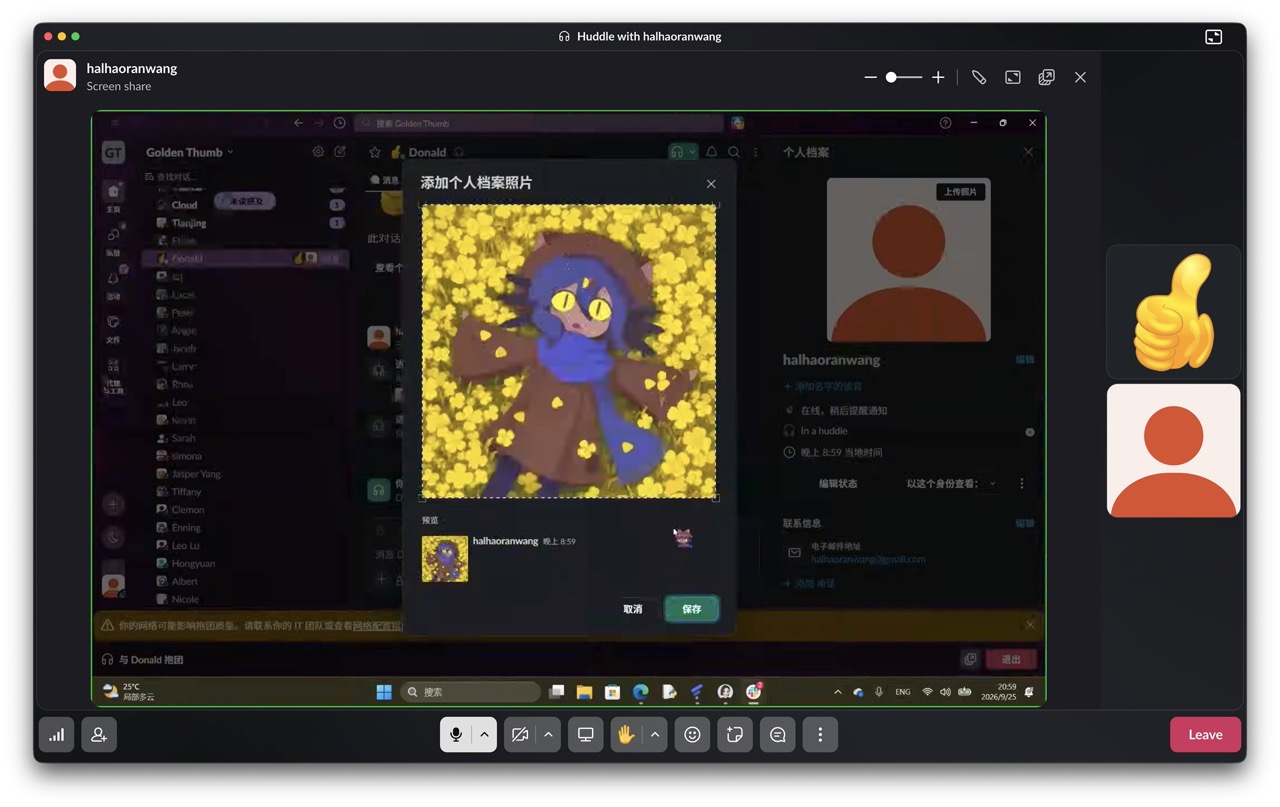Click Cancel button in profile photo dialog
1280x807 pixels.
[633, 609]
